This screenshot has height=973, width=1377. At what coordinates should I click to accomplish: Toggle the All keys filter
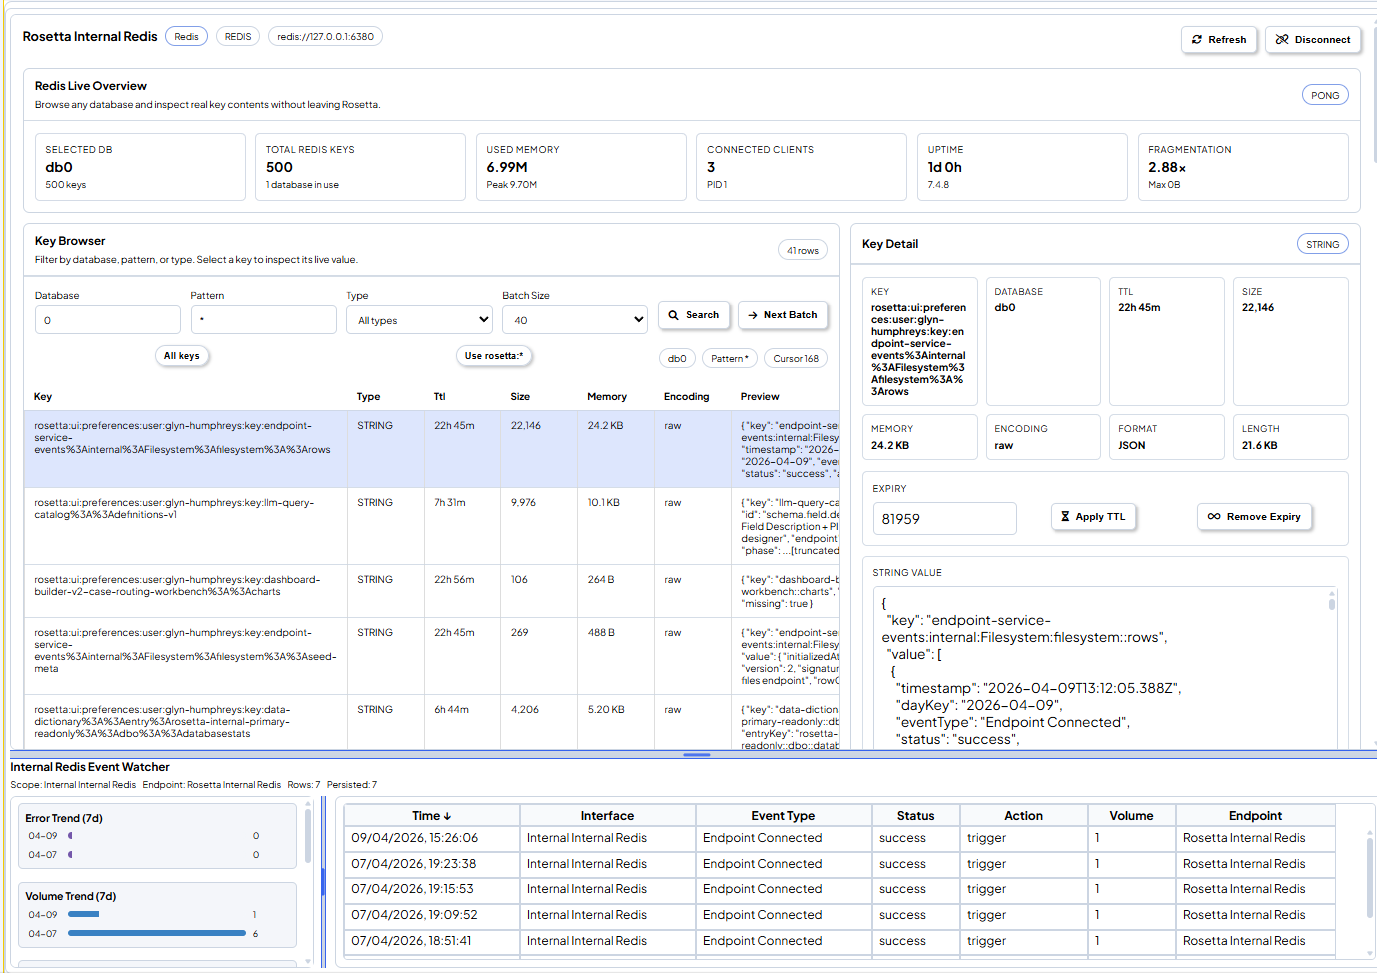(182, 355)
